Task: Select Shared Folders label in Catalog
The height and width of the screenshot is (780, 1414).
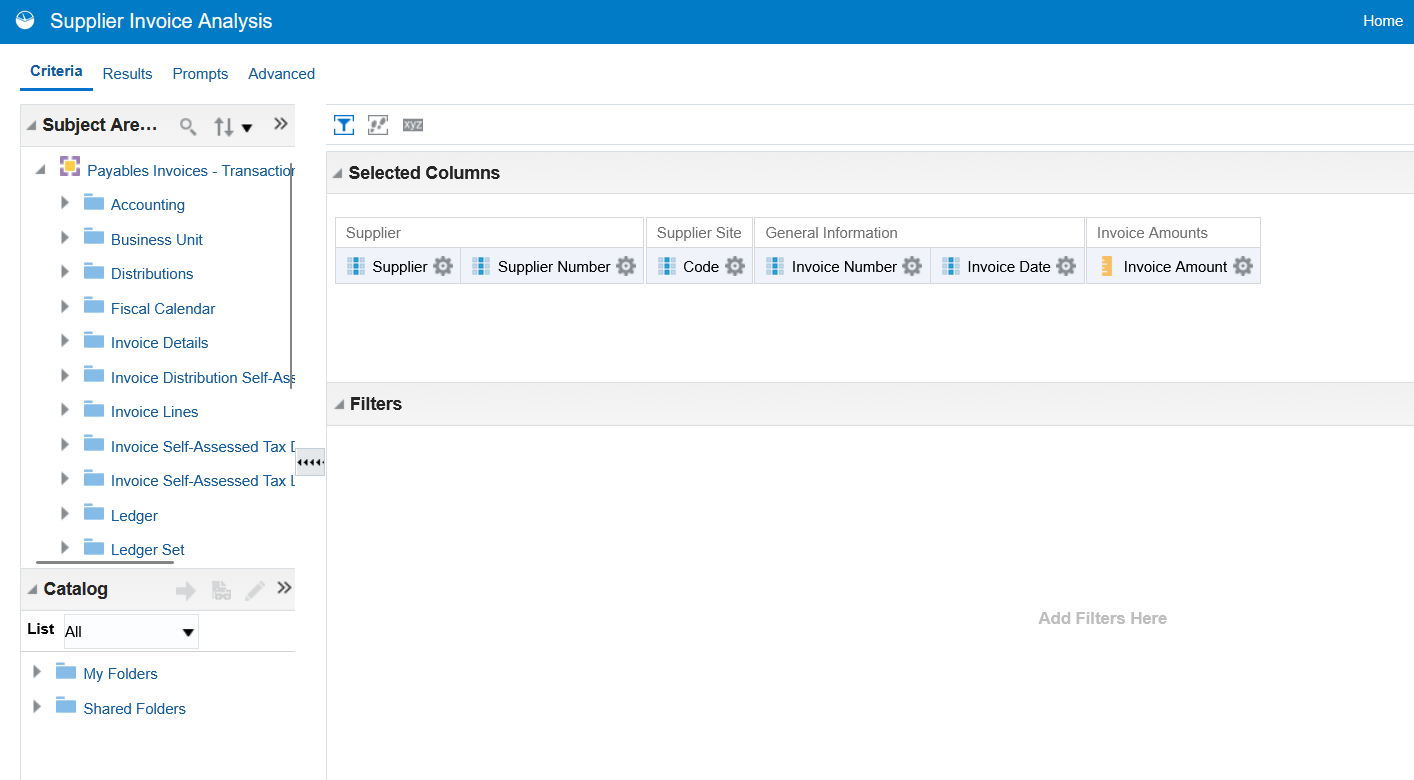Action: pos(134,709)
